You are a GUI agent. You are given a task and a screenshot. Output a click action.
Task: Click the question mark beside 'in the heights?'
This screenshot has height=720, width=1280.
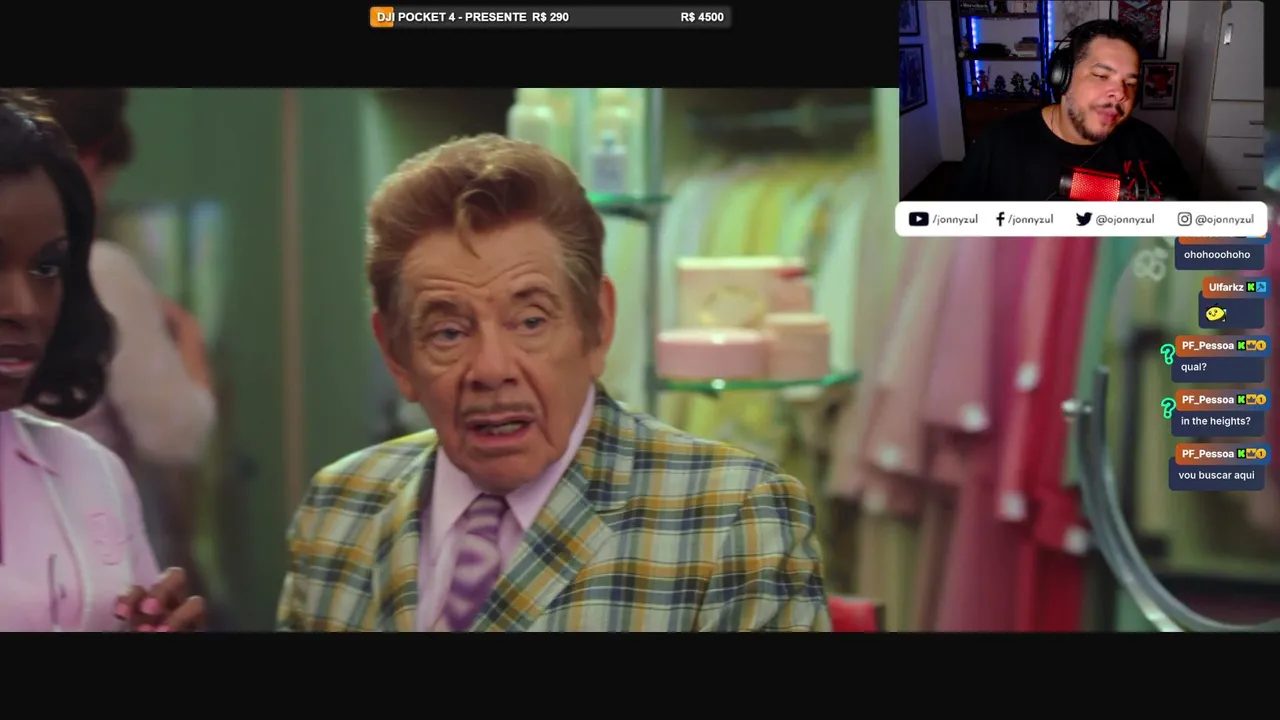(1167, 408)
